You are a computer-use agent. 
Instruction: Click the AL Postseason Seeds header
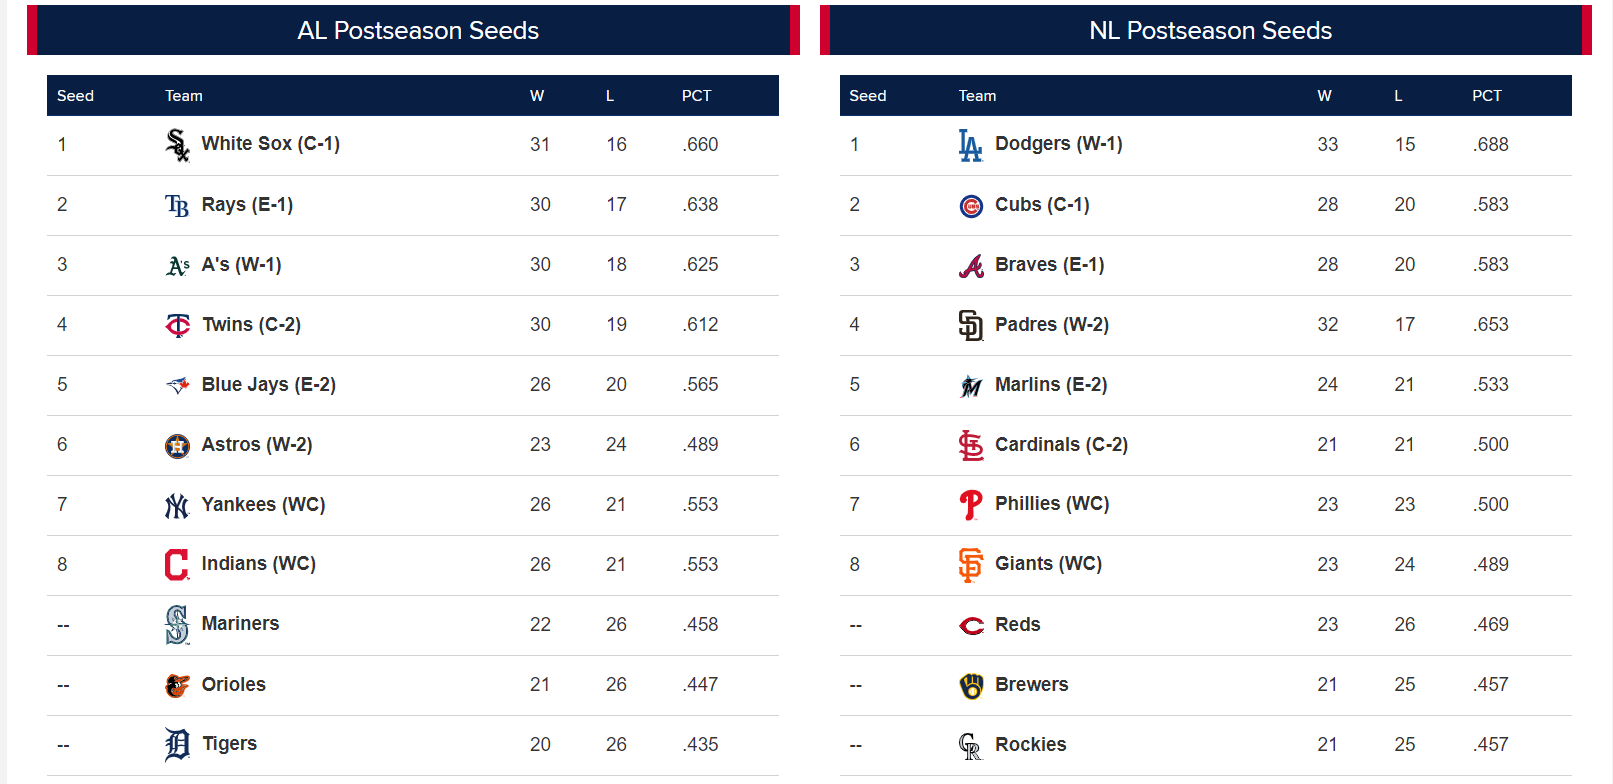[x=418, y=30]
